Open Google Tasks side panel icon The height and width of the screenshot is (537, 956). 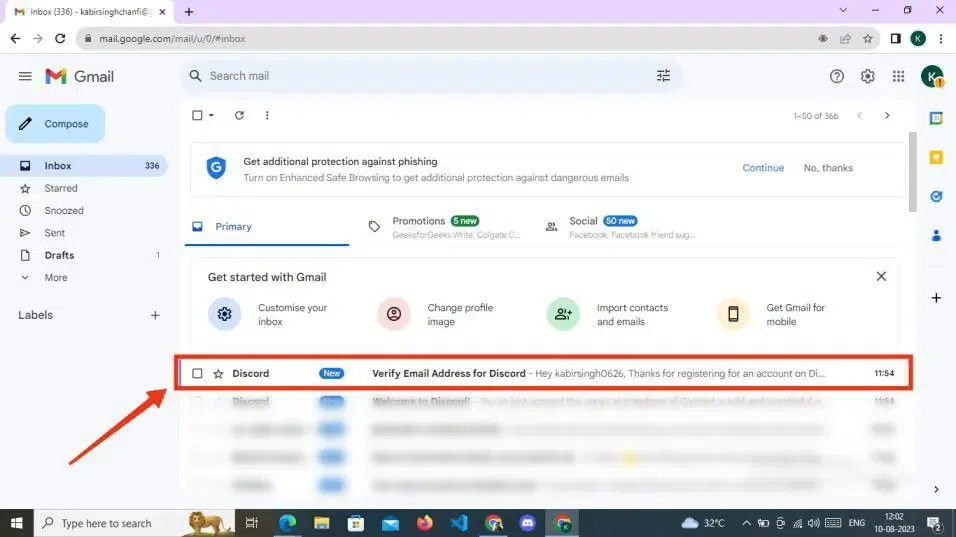point(936,196)
